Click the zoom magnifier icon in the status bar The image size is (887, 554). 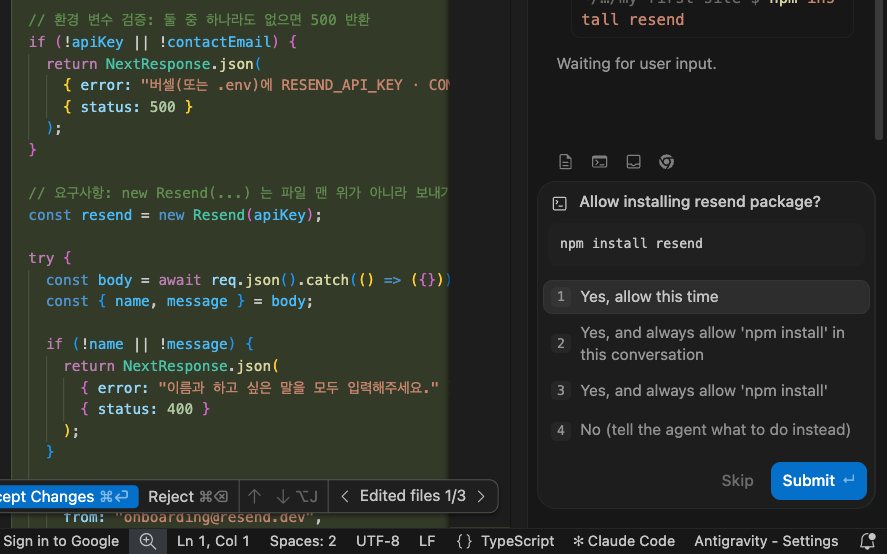148,541
